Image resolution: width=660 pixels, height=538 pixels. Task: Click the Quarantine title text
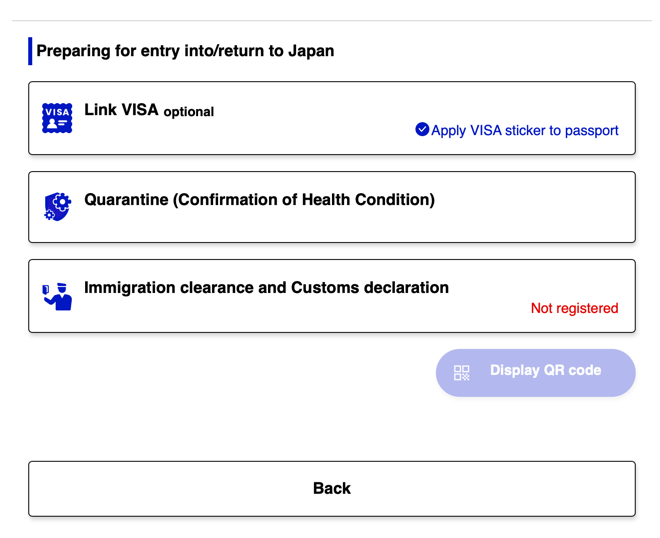pos(259,199)
